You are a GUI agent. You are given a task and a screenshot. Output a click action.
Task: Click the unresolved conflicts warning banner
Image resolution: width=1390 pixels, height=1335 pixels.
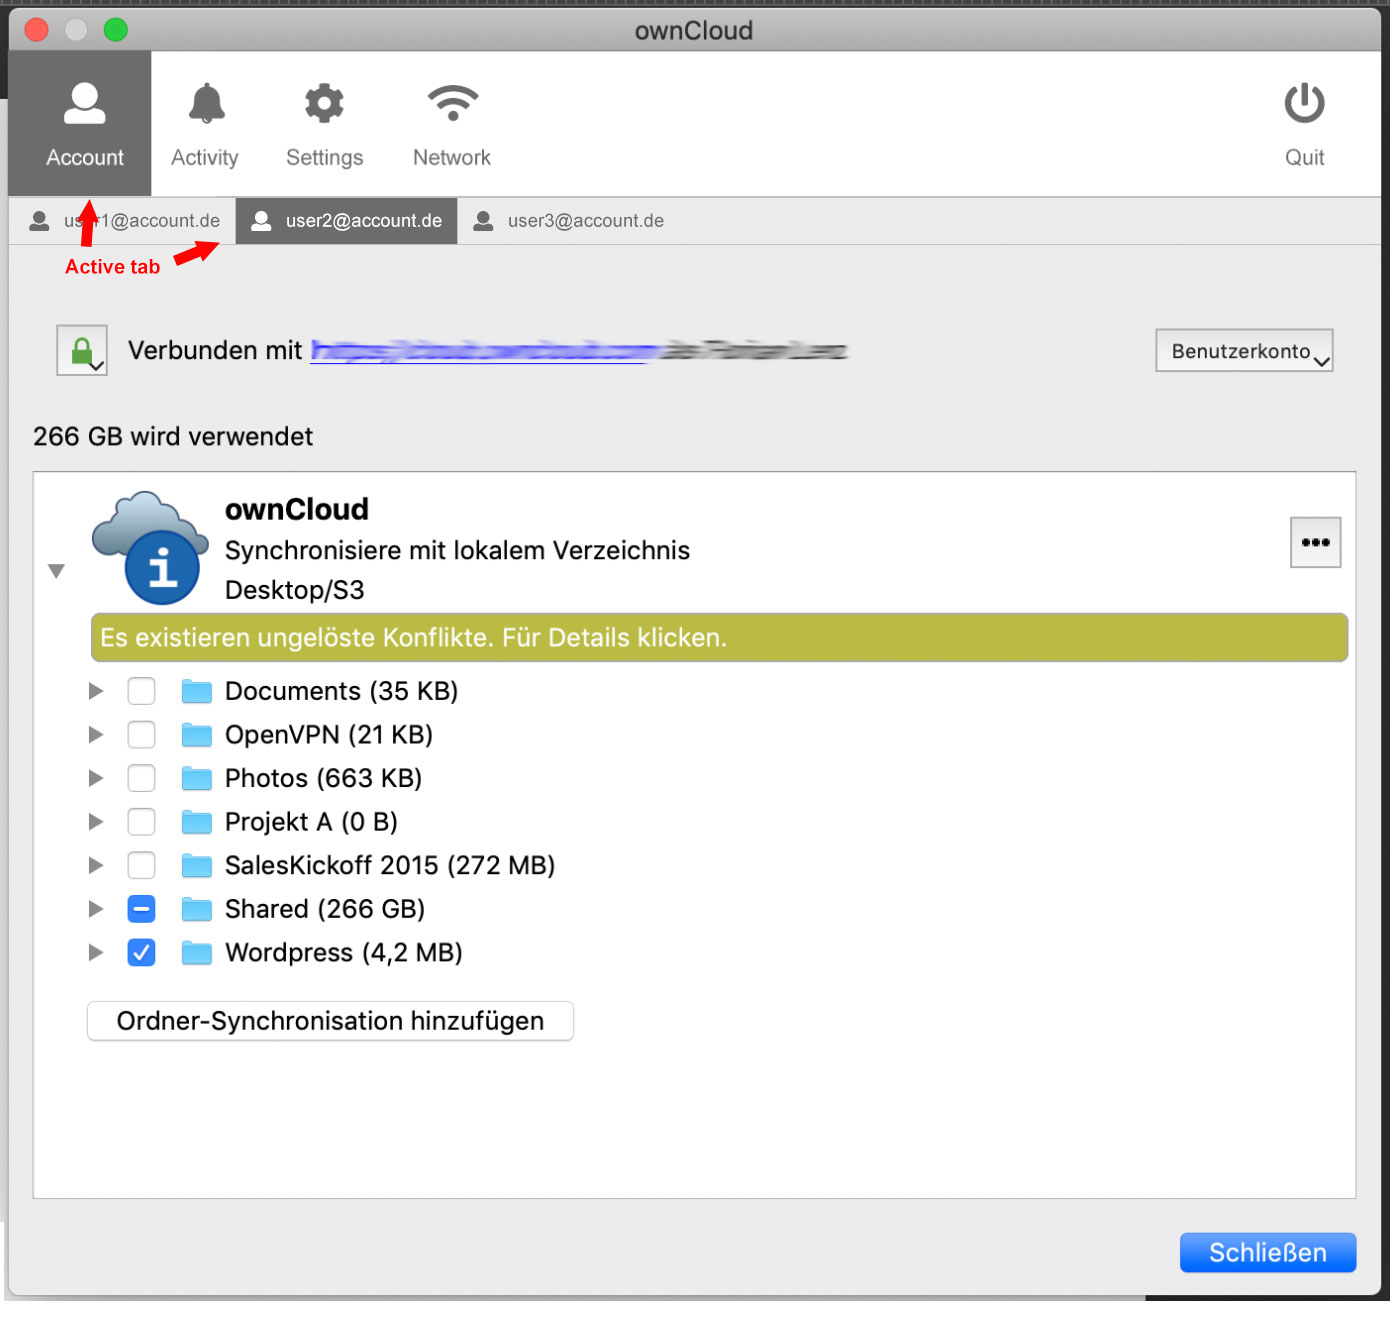719,638
